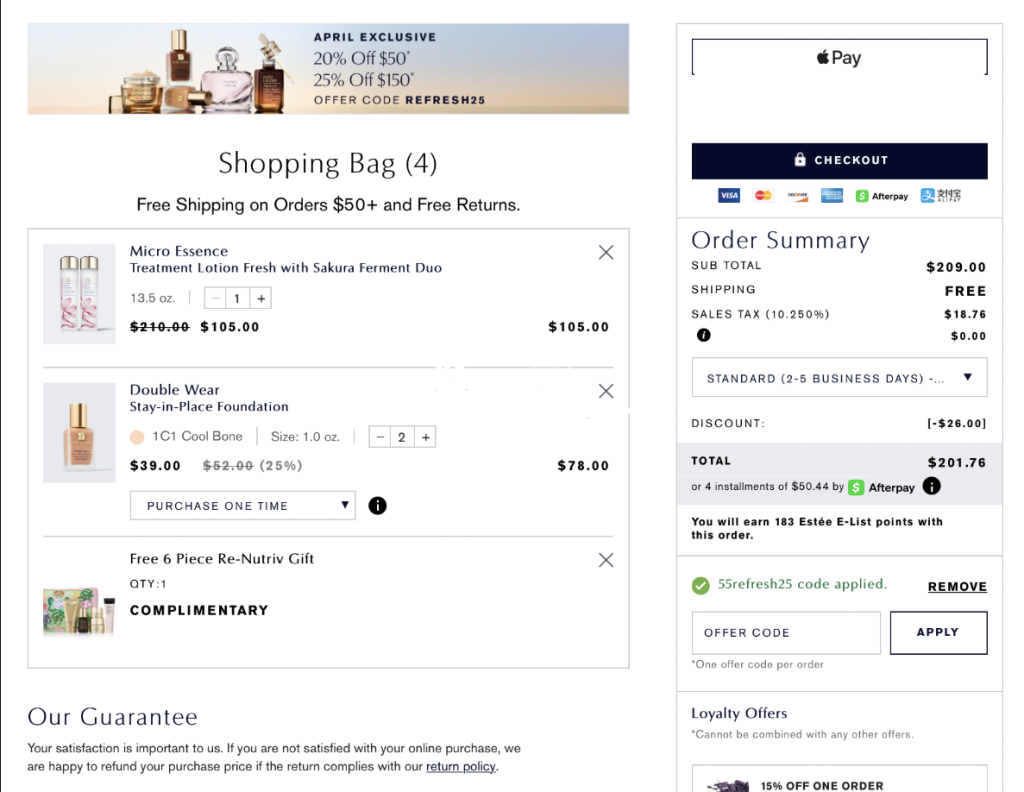This screenshot has width=1024, height=792.
Task: Click the Checkout button
Action: [x=839, y=160]
